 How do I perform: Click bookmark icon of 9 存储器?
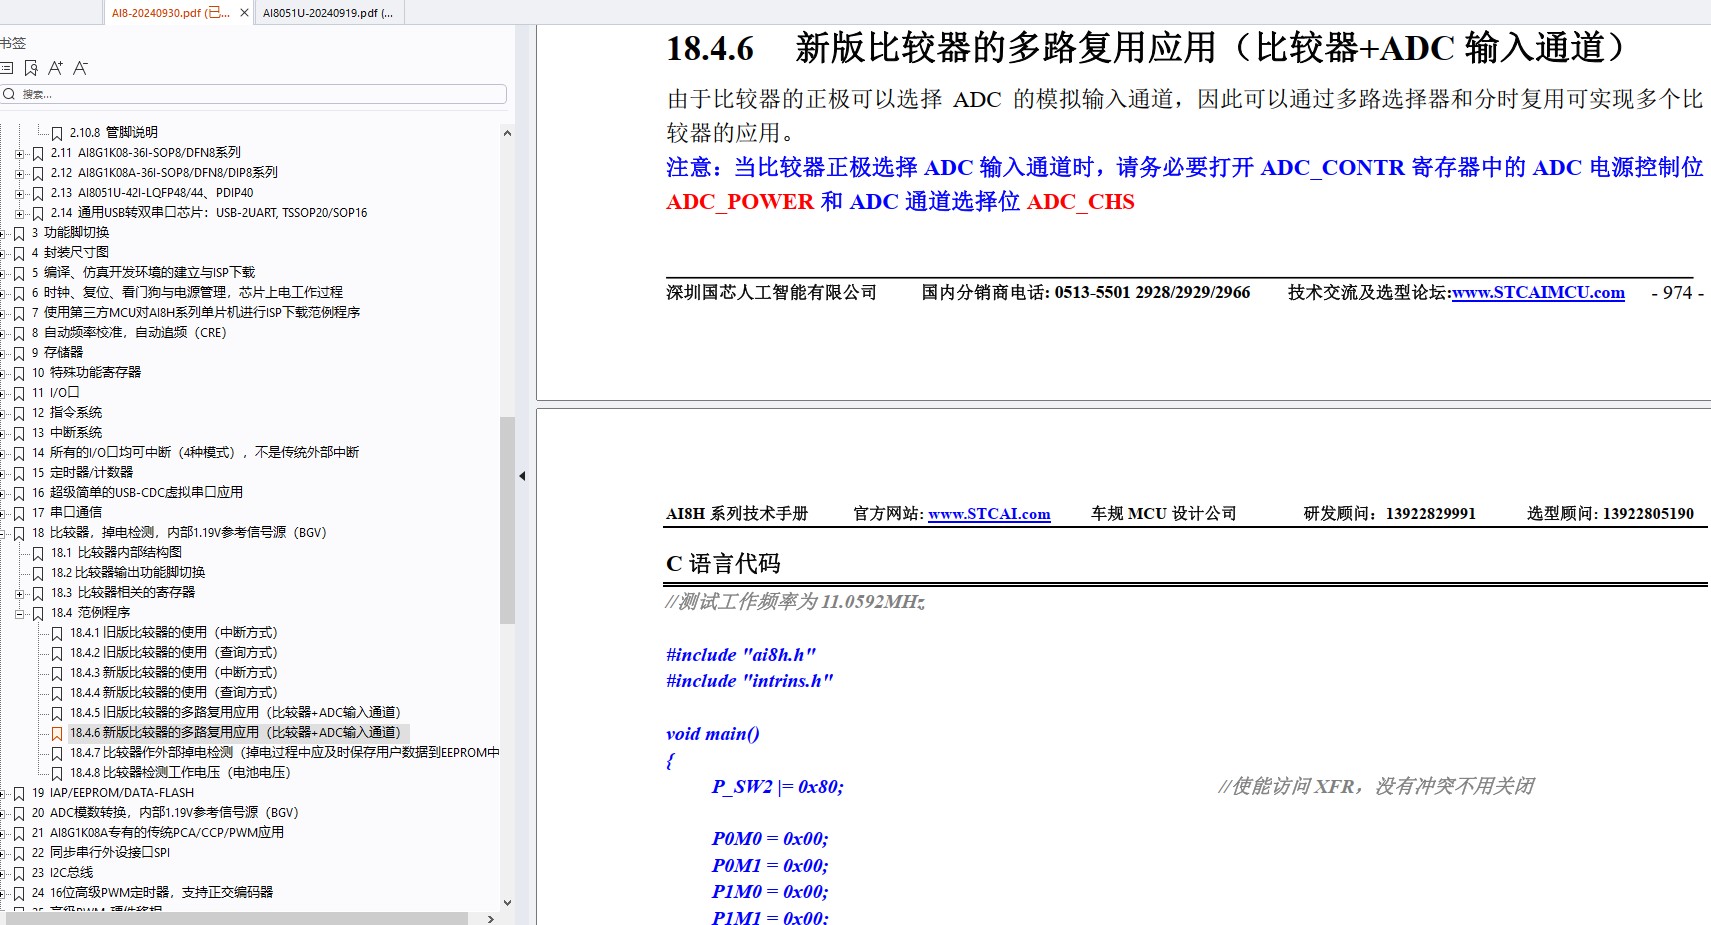[19, 353]
